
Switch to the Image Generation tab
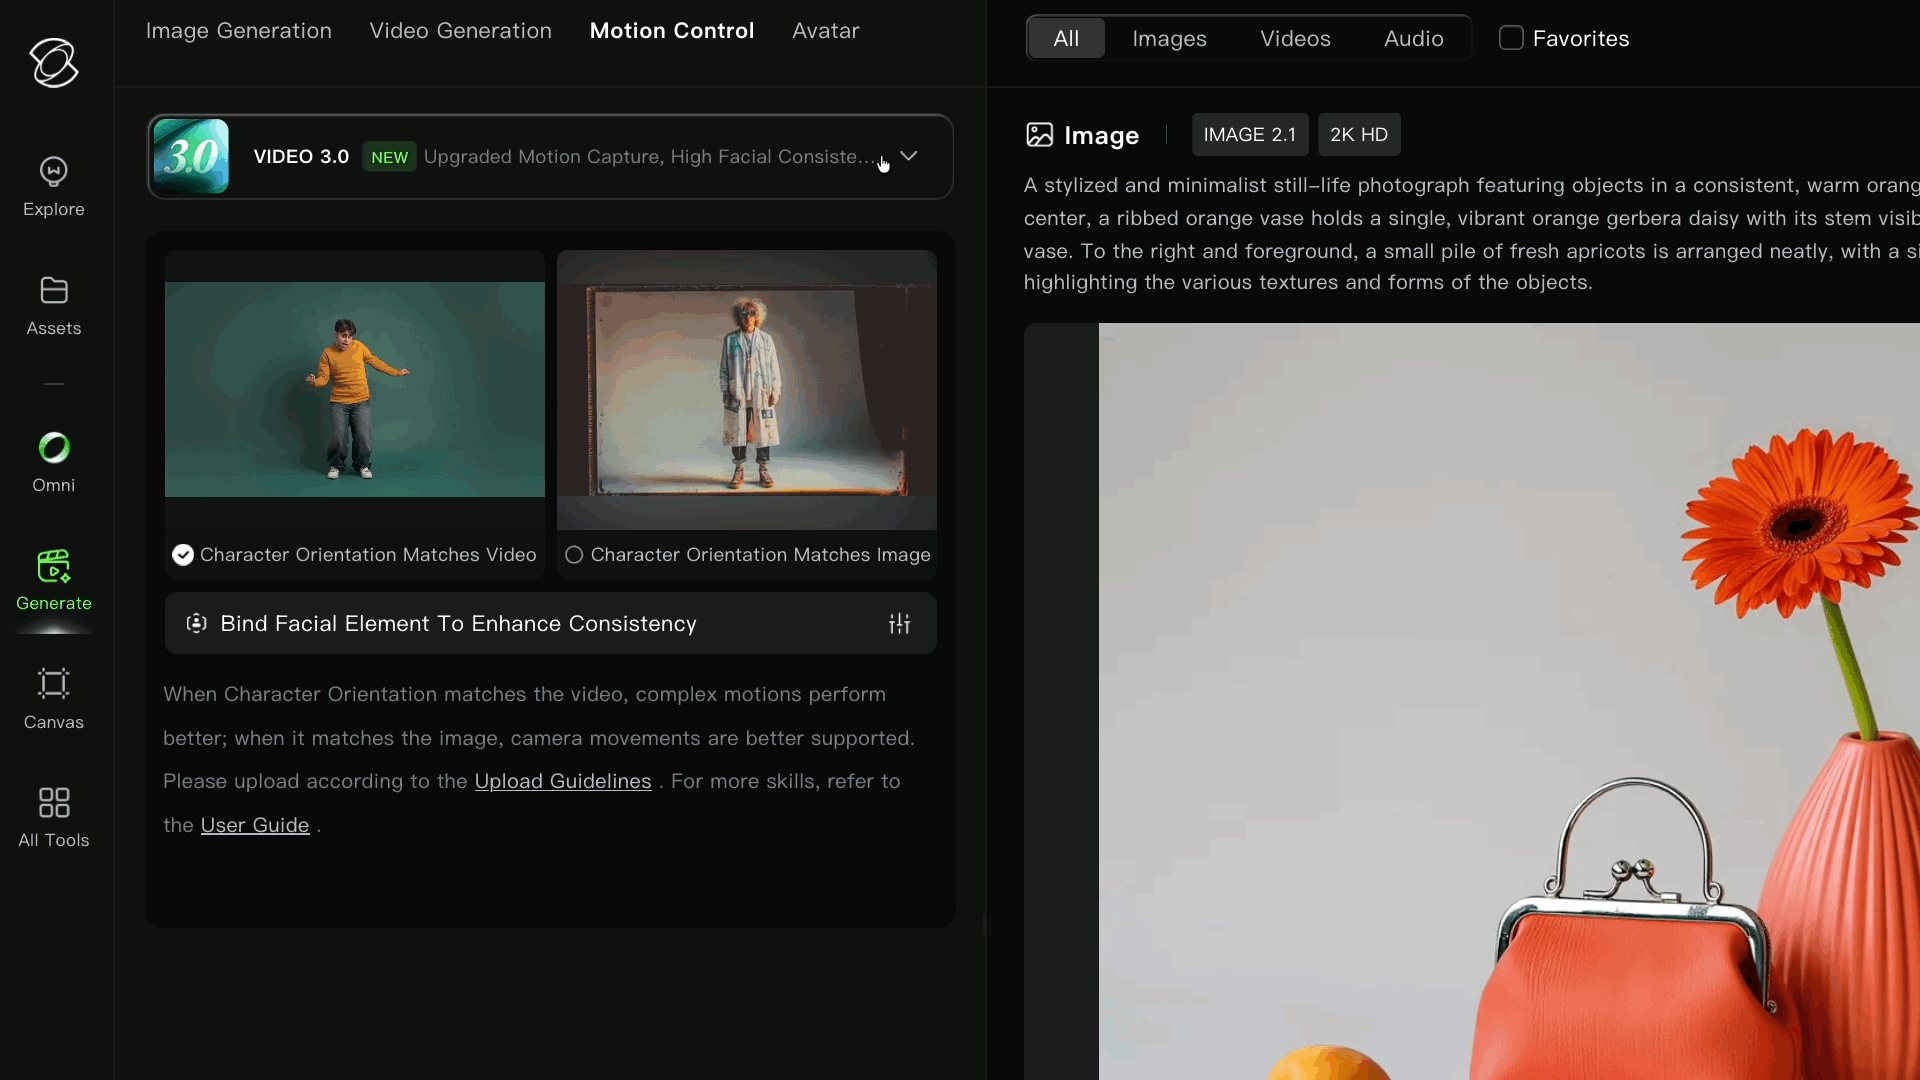(238, 31)
